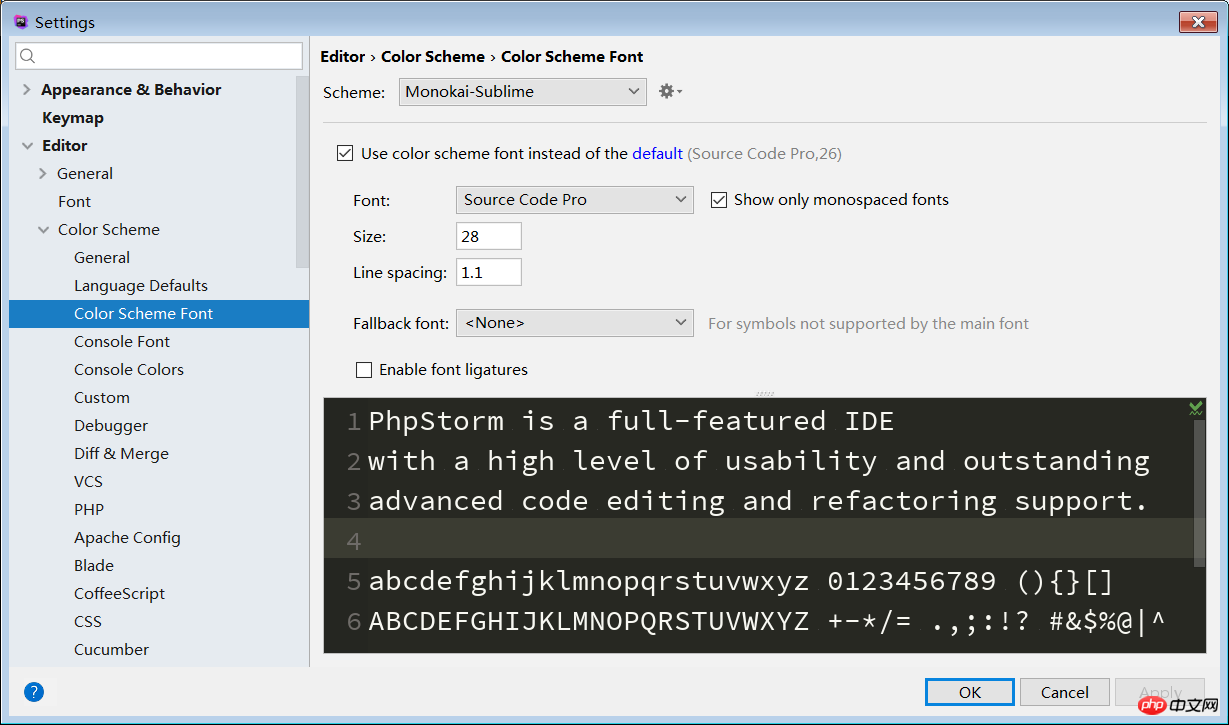Click line number 4 in preview gutter
Viewport: 1229px width, 725px height.
click(353, 541)
